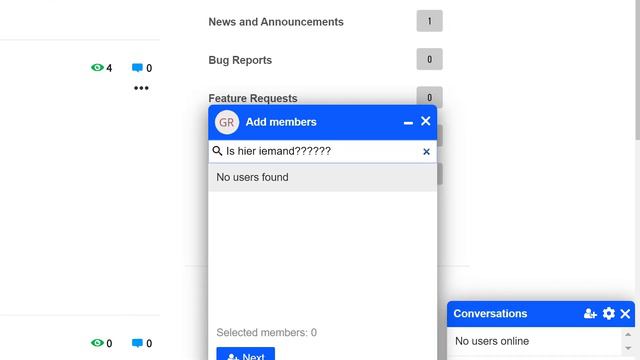Click the 'Selected members: 0' label
This screenshot has width=640, height=360.
(267, 332)
